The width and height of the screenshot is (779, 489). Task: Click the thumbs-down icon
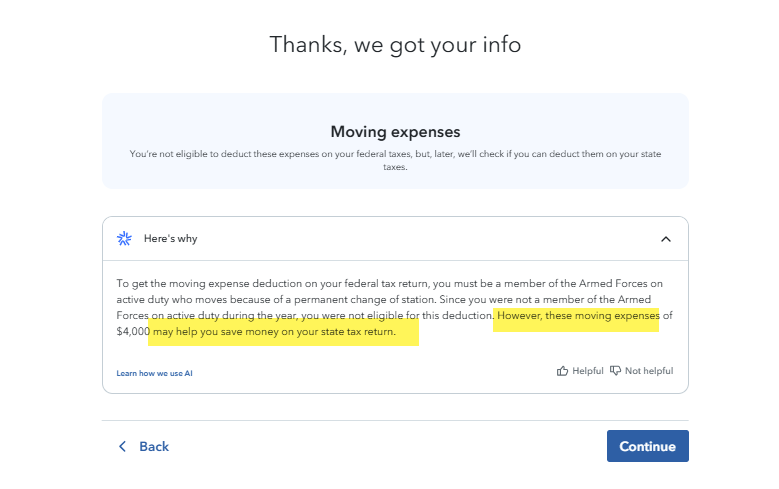click(616, 371)
